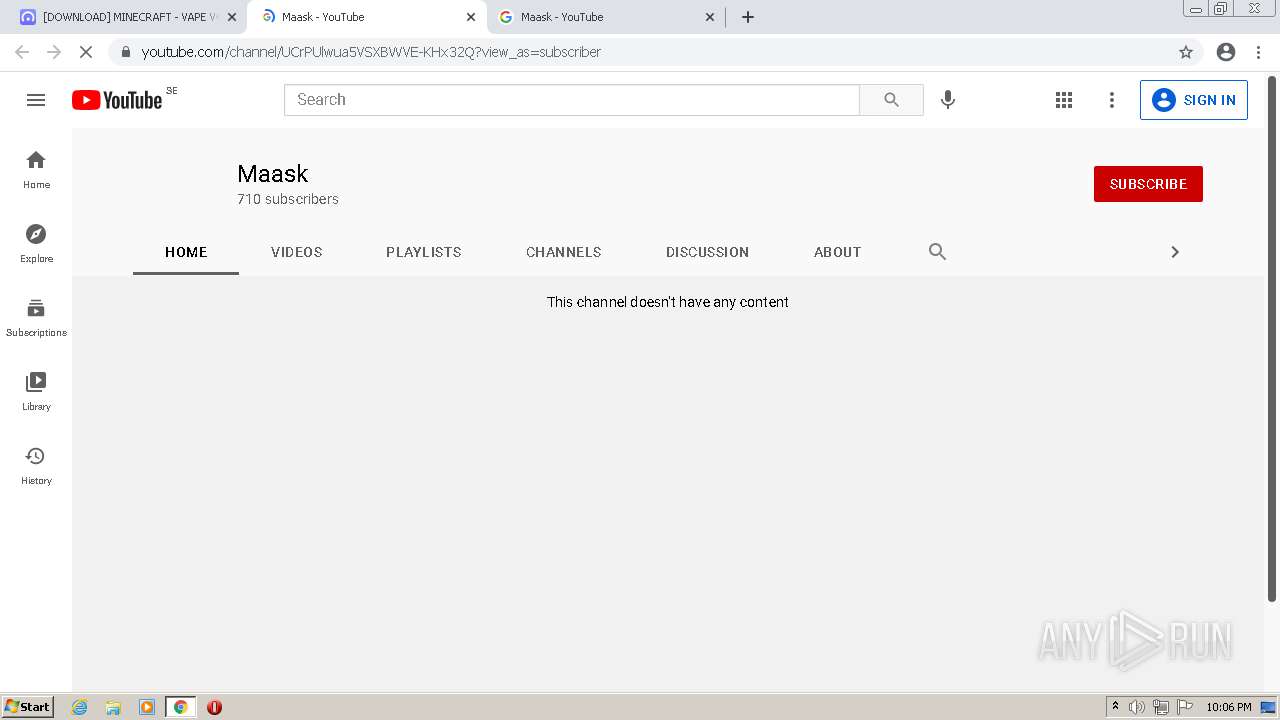Open the file explorer taskbar icon
This screenshot has width=1280, height=720.
pos(113,707)
